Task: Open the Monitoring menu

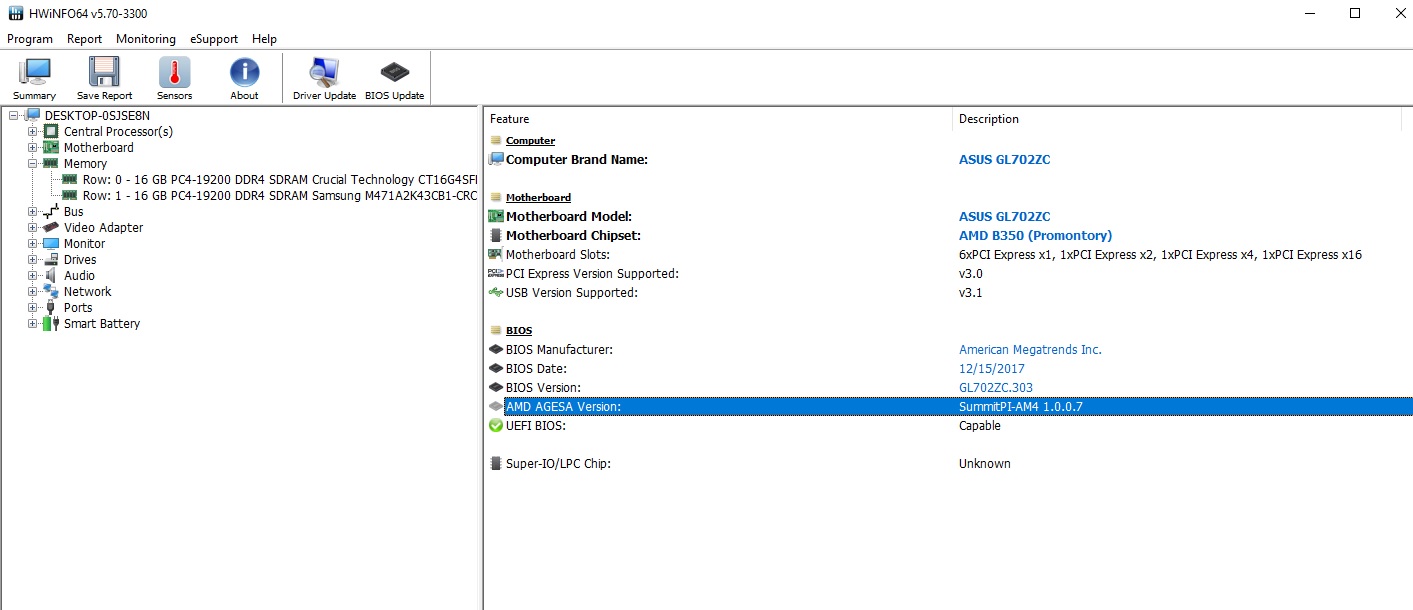Action: click(x=146, y=39)
